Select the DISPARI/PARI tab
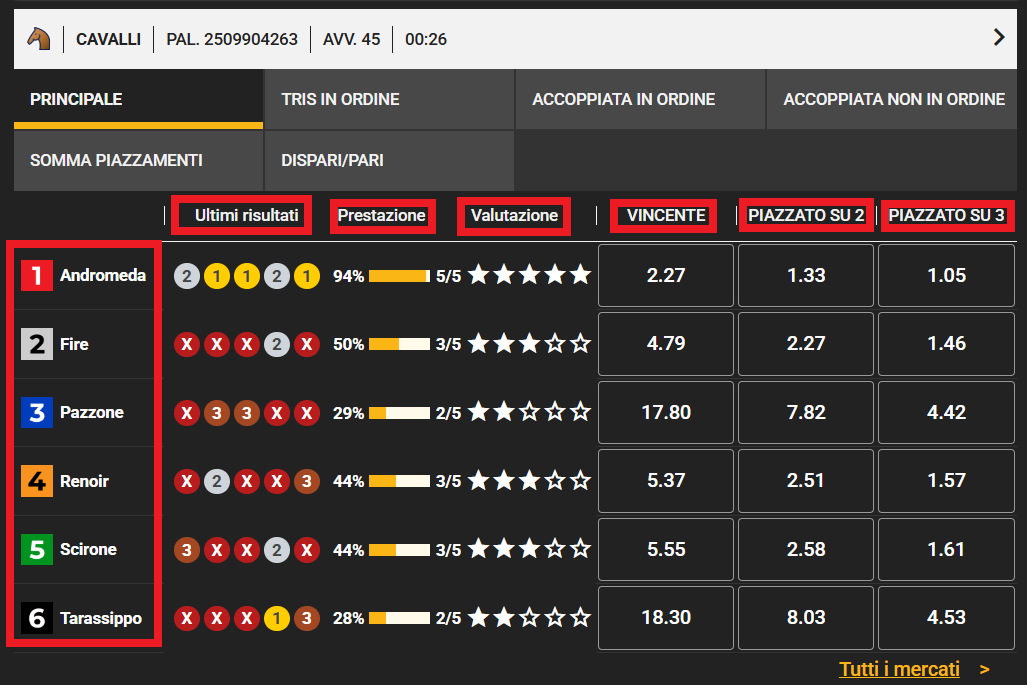The width and height of the screenshot is (1027, 685). click(389, 160)
